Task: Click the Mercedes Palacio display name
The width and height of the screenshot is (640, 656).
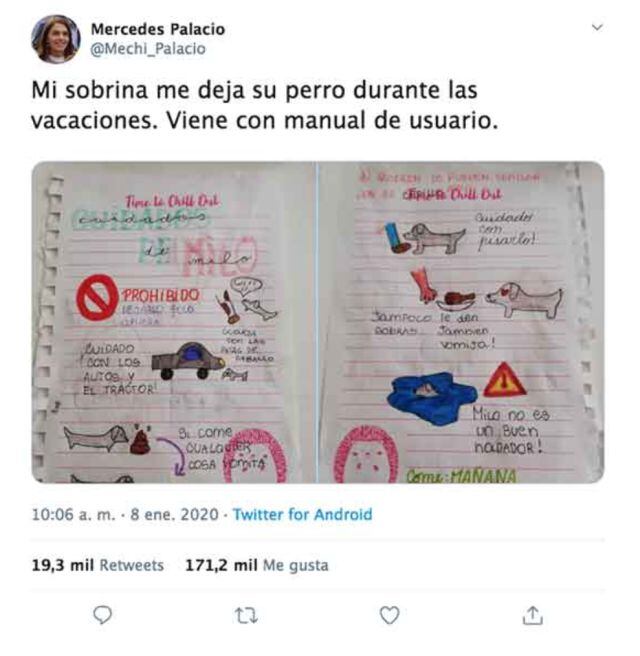Action: tap(158, 29)
